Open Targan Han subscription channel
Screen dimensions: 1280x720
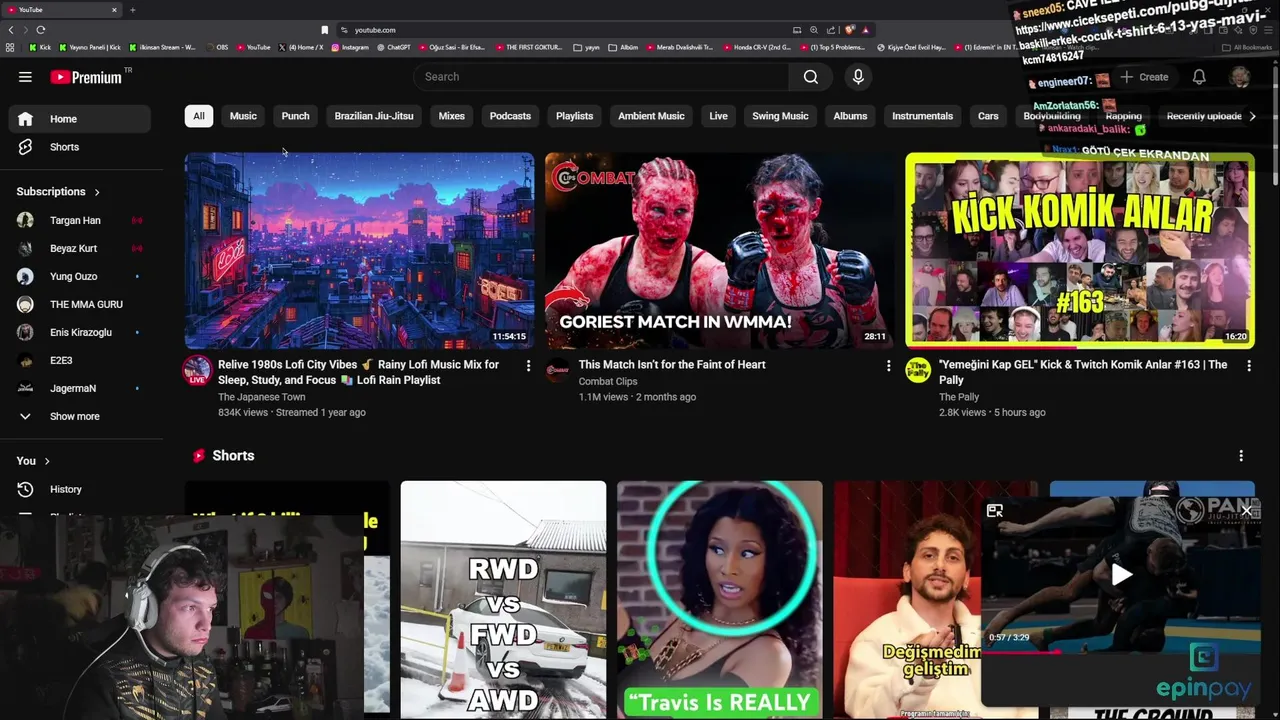tap(80, 221)
